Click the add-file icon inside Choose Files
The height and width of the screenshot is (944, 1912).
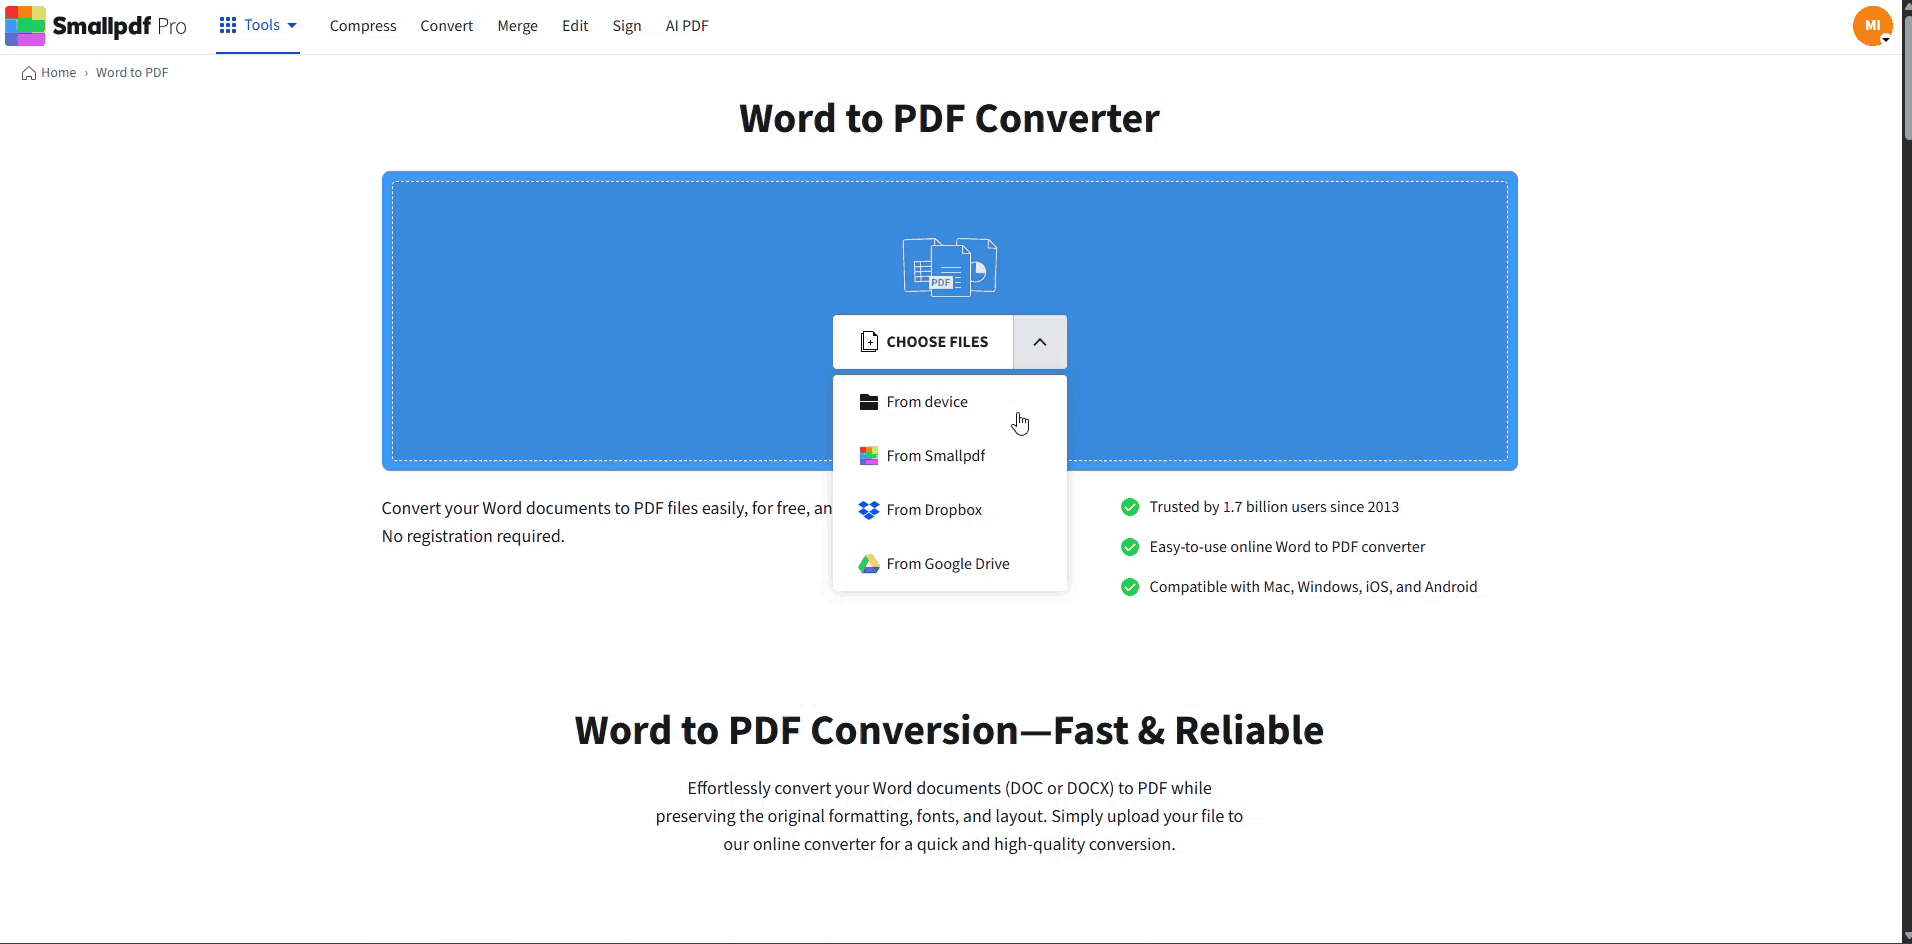coord(870,341)
